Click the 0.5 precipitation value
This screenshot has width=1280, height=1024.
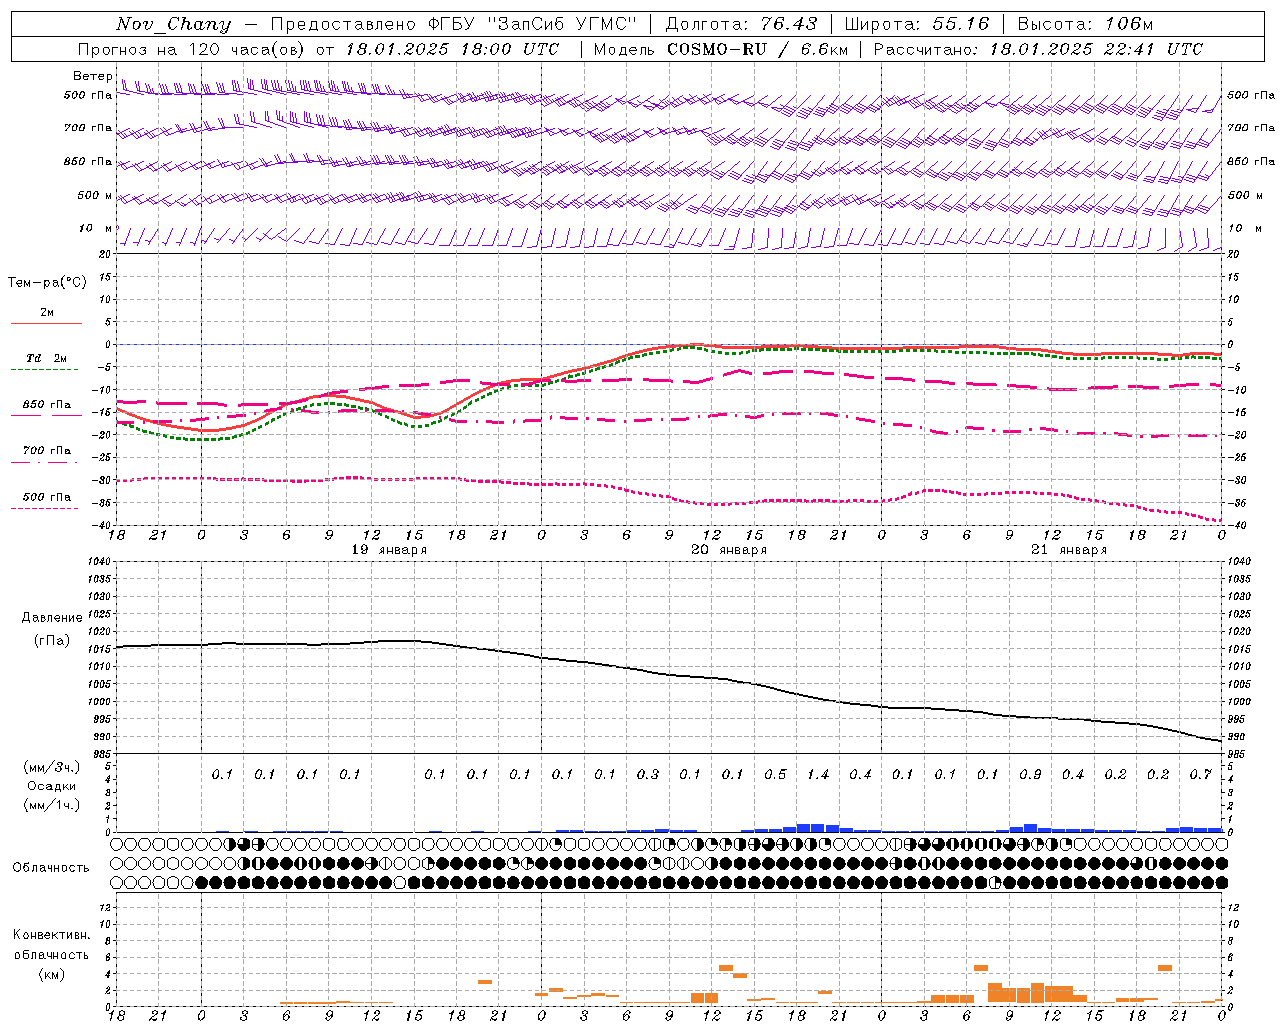pos(775,774)
